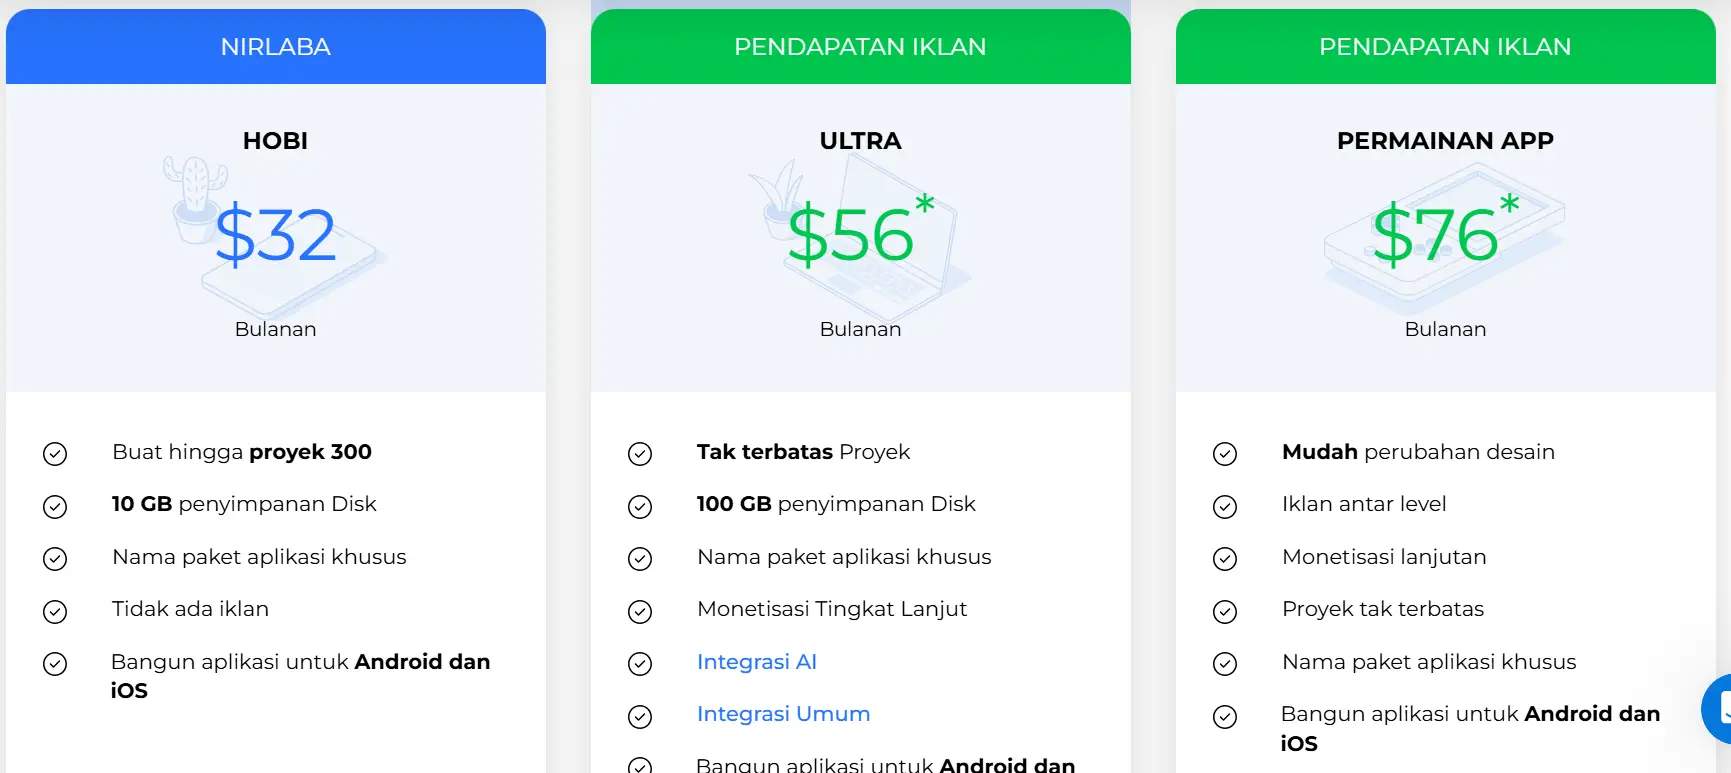
Task: Click check icon beside "Monetisasi lanjutan"
Action: [1225, 559]
